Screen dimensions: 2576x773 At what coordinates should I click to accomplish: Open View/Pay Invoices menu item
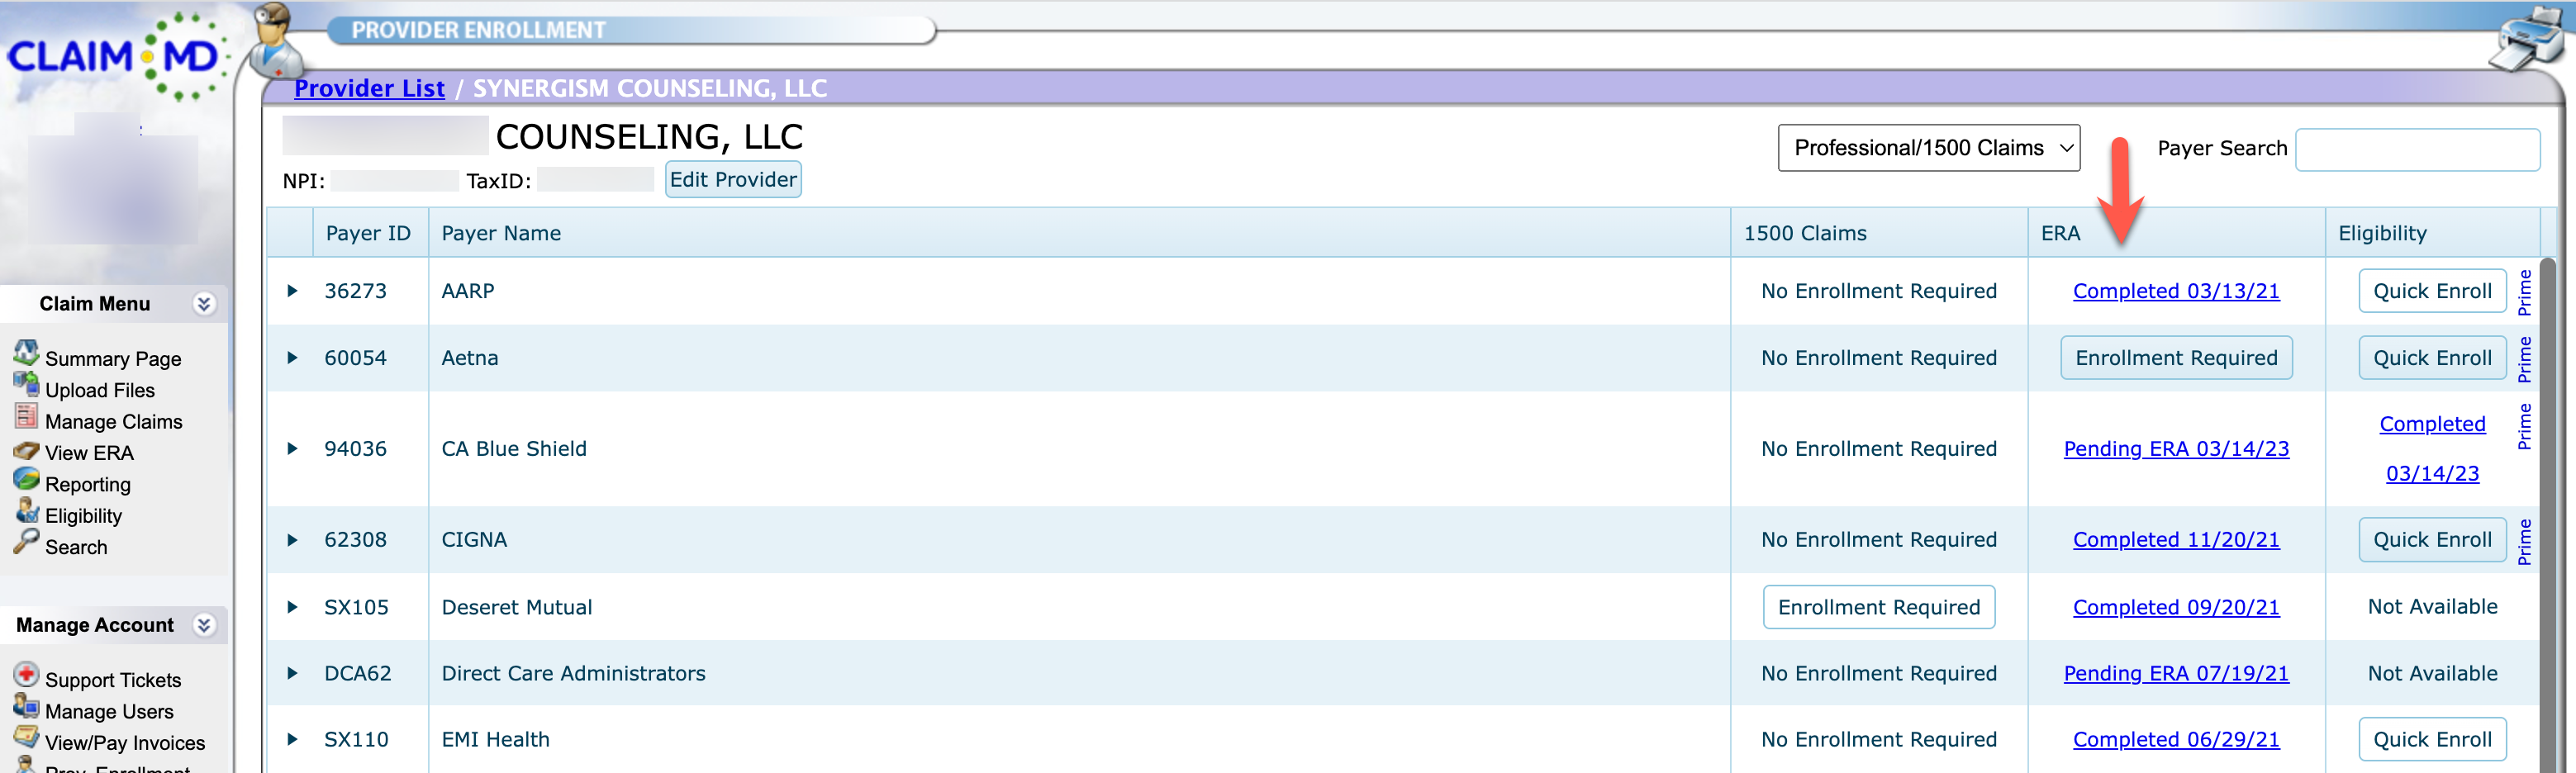[x=124, y=743]
